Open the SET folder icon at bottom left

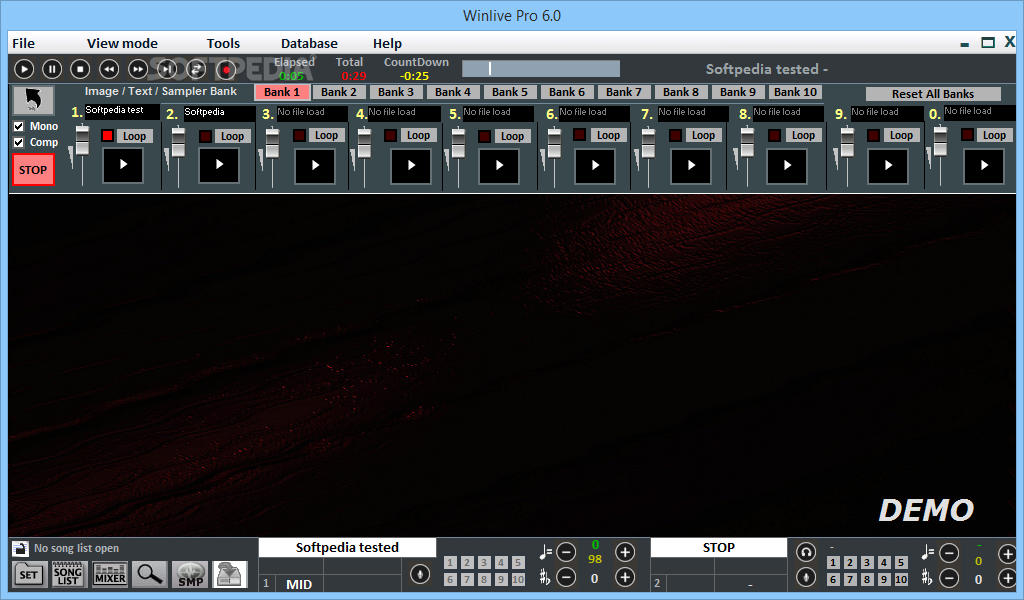(29, 575)
